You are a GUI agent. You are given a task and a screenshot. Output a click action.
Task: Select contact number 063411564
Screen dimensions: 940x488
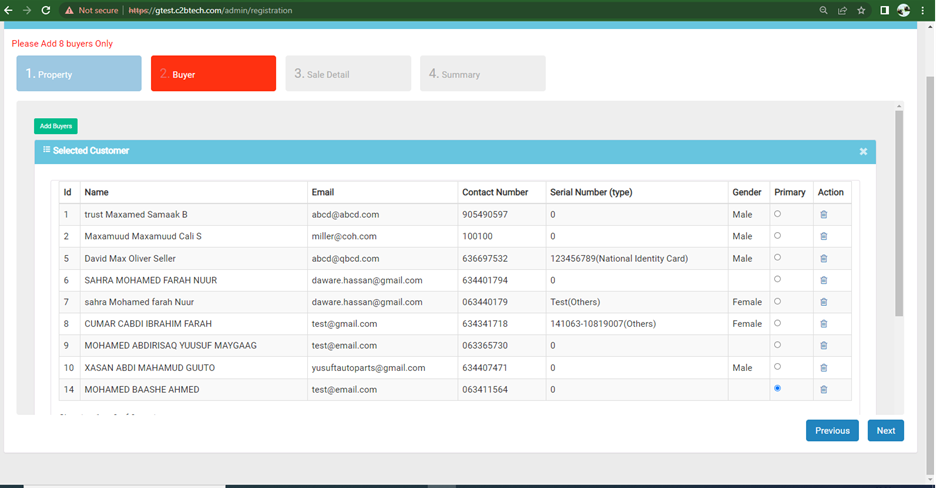click(x=485, y=389)
